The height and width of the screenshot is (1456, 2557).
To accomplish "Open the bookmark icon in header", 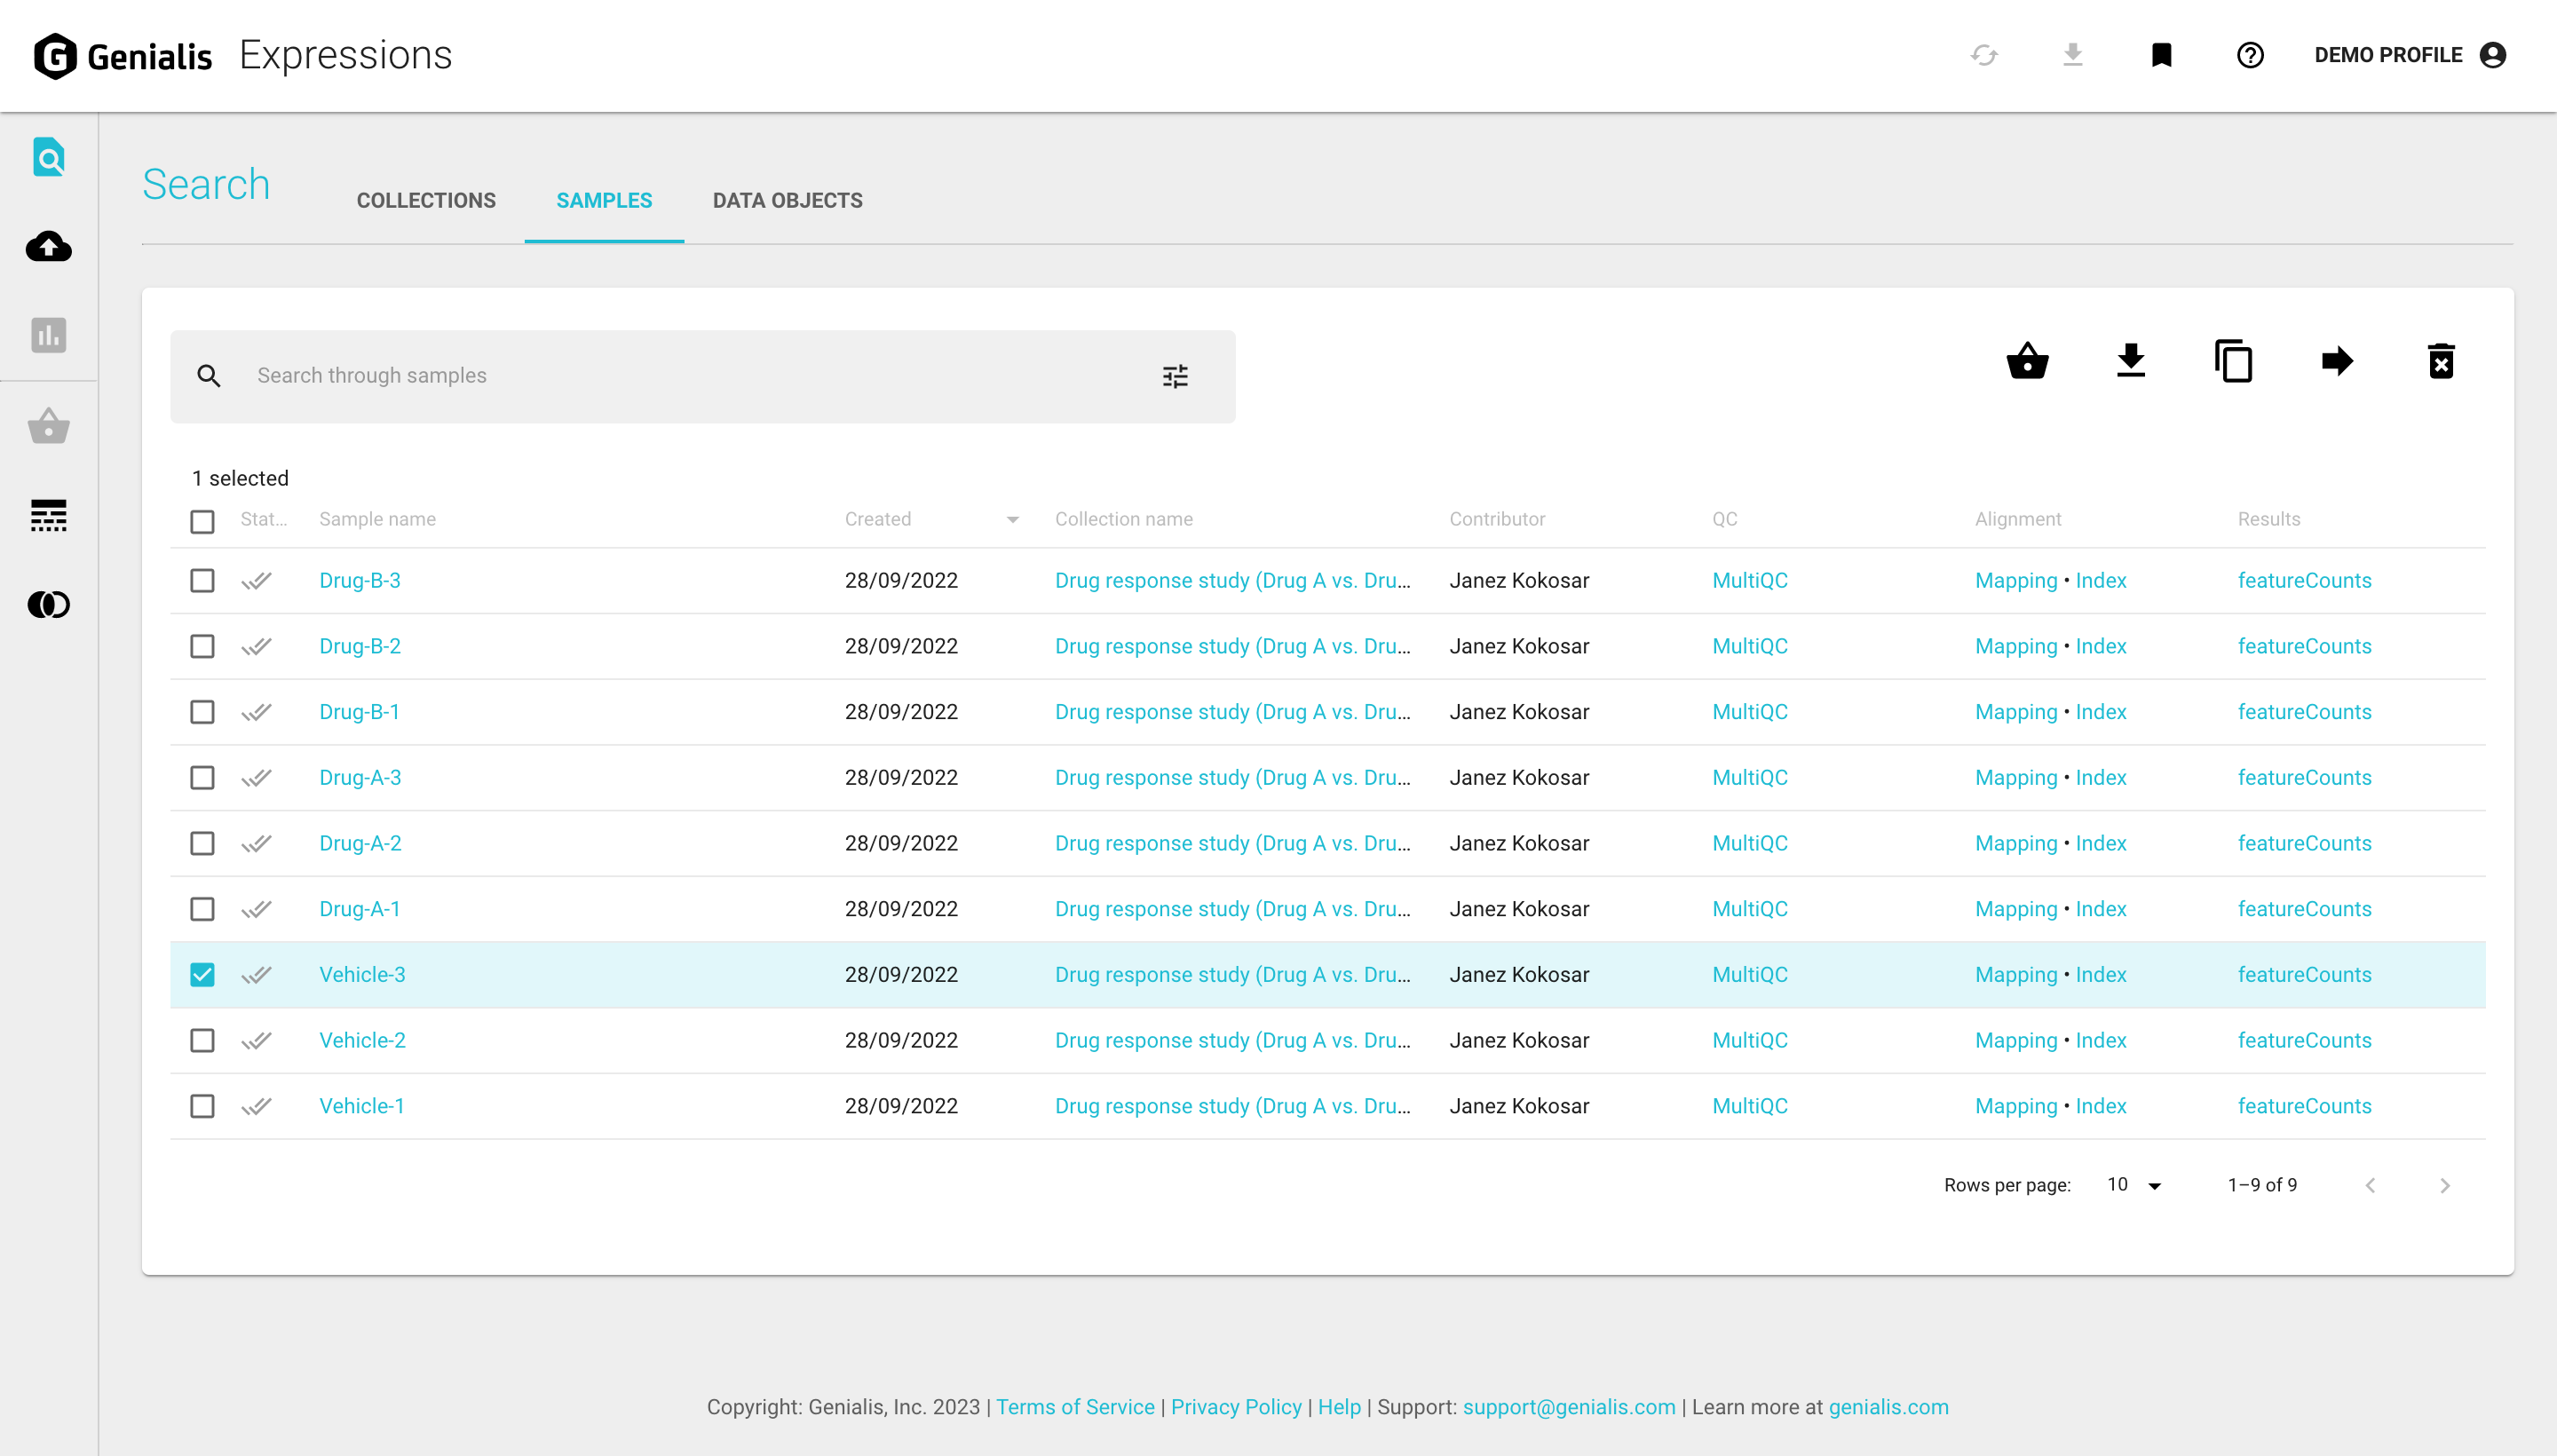I will point(2161,55).
